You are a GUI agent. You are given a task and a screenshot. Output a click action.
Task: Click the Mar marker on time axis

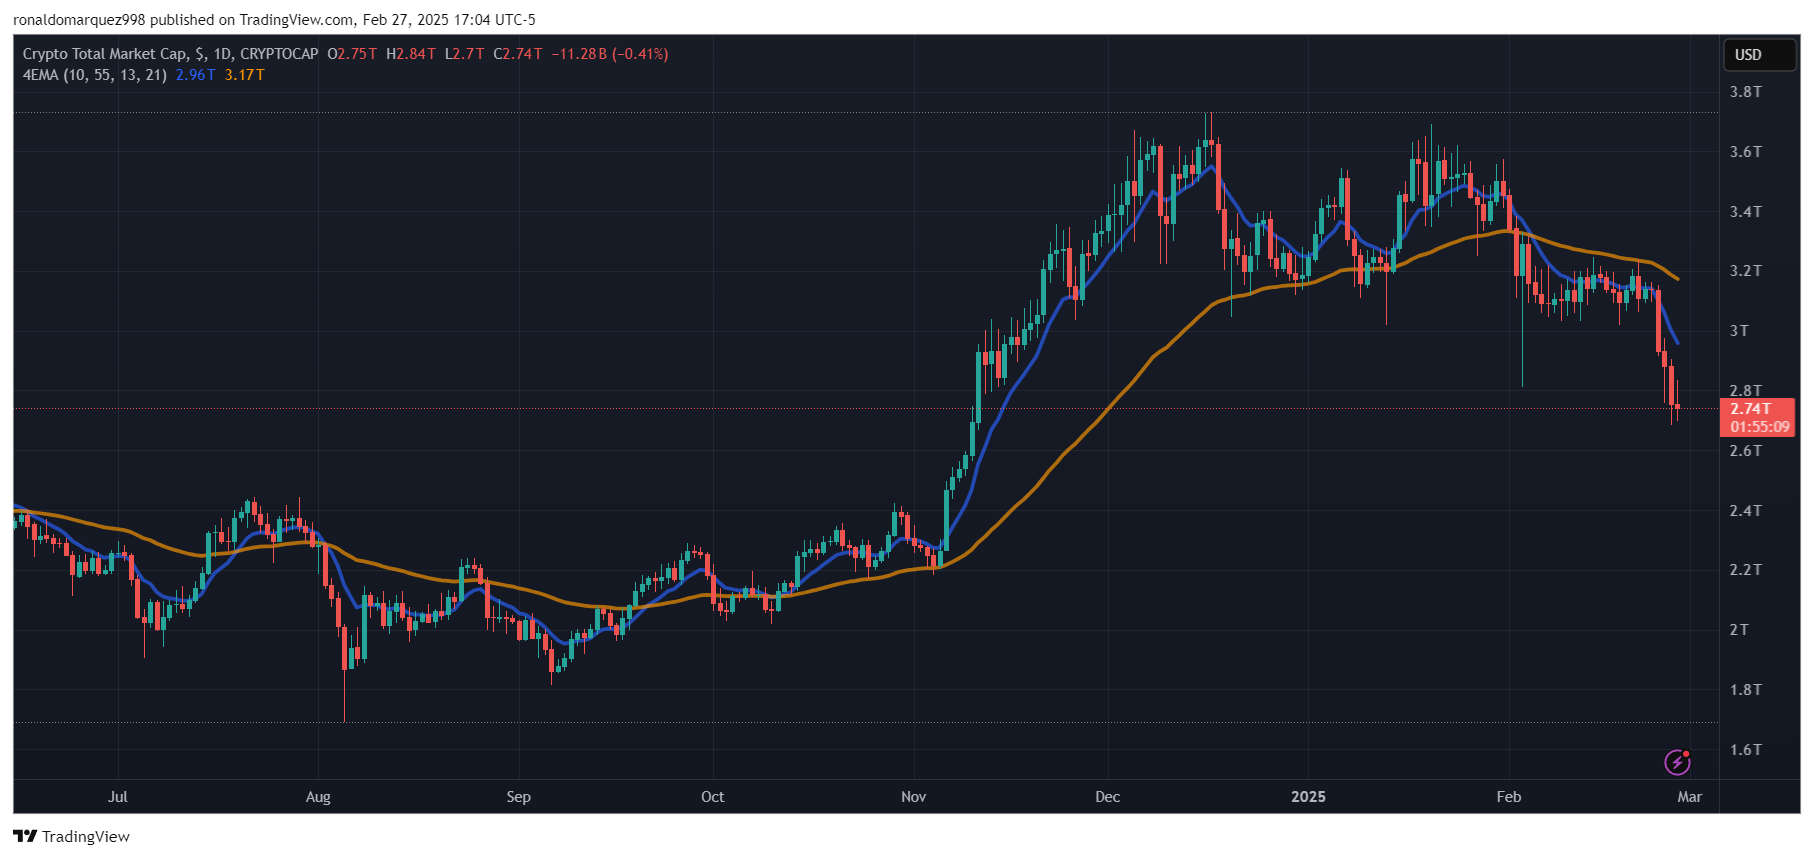(1690, 797)
